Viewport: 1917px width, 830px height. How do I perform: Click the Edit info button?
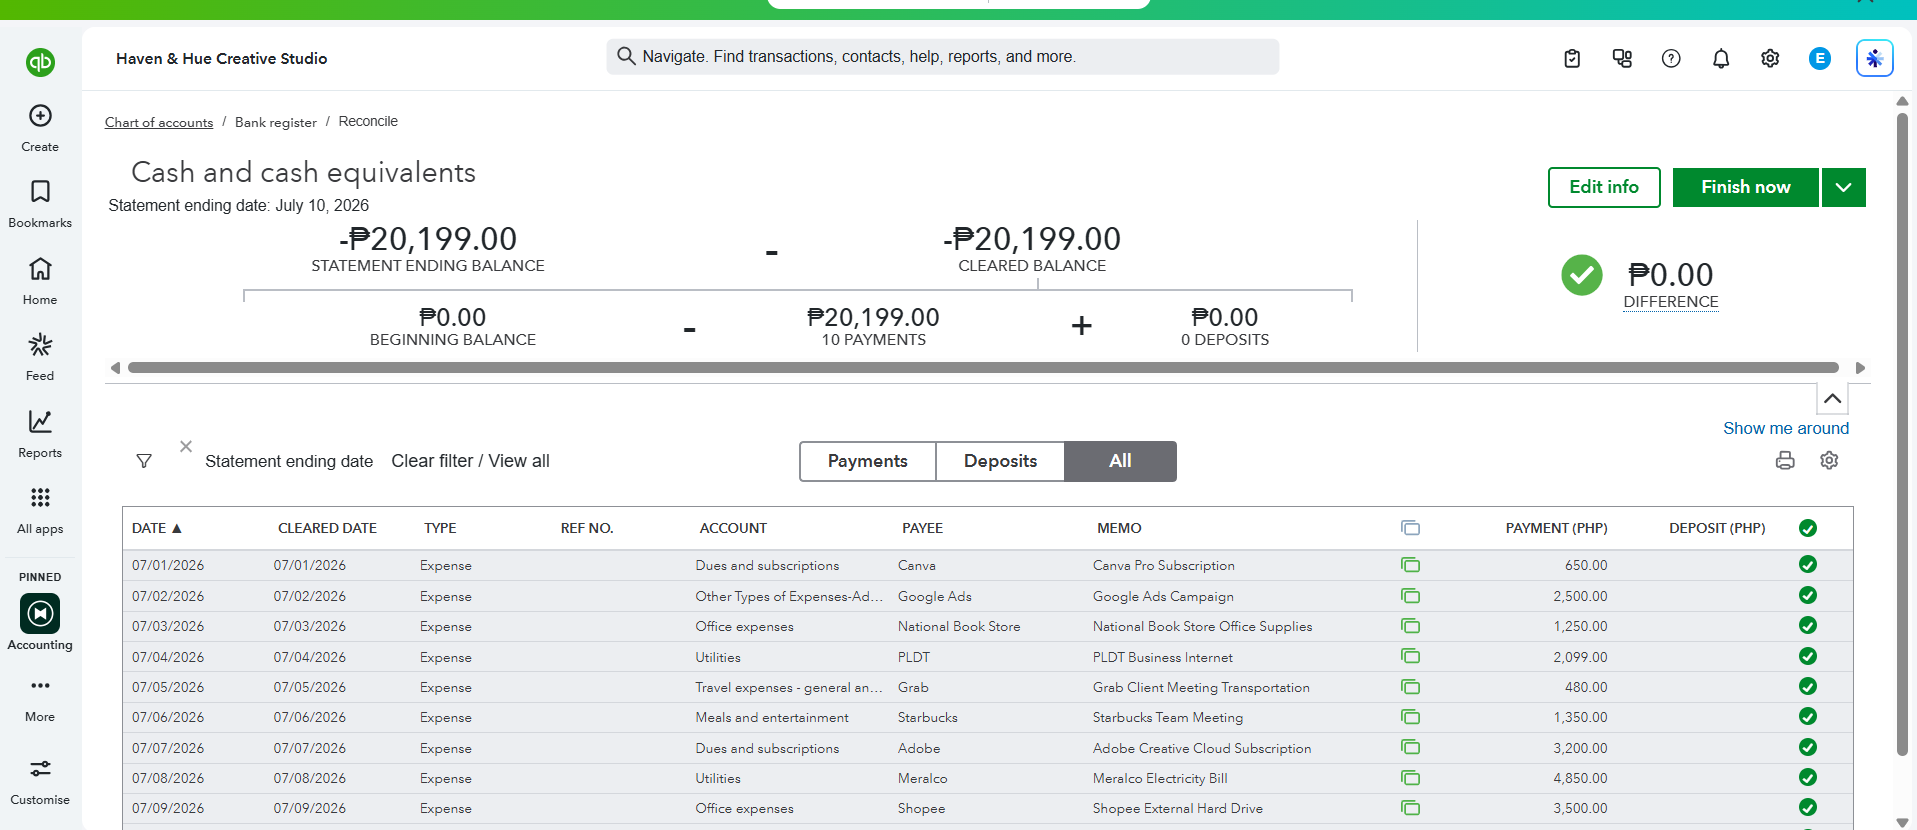(x=1604, y=187)
